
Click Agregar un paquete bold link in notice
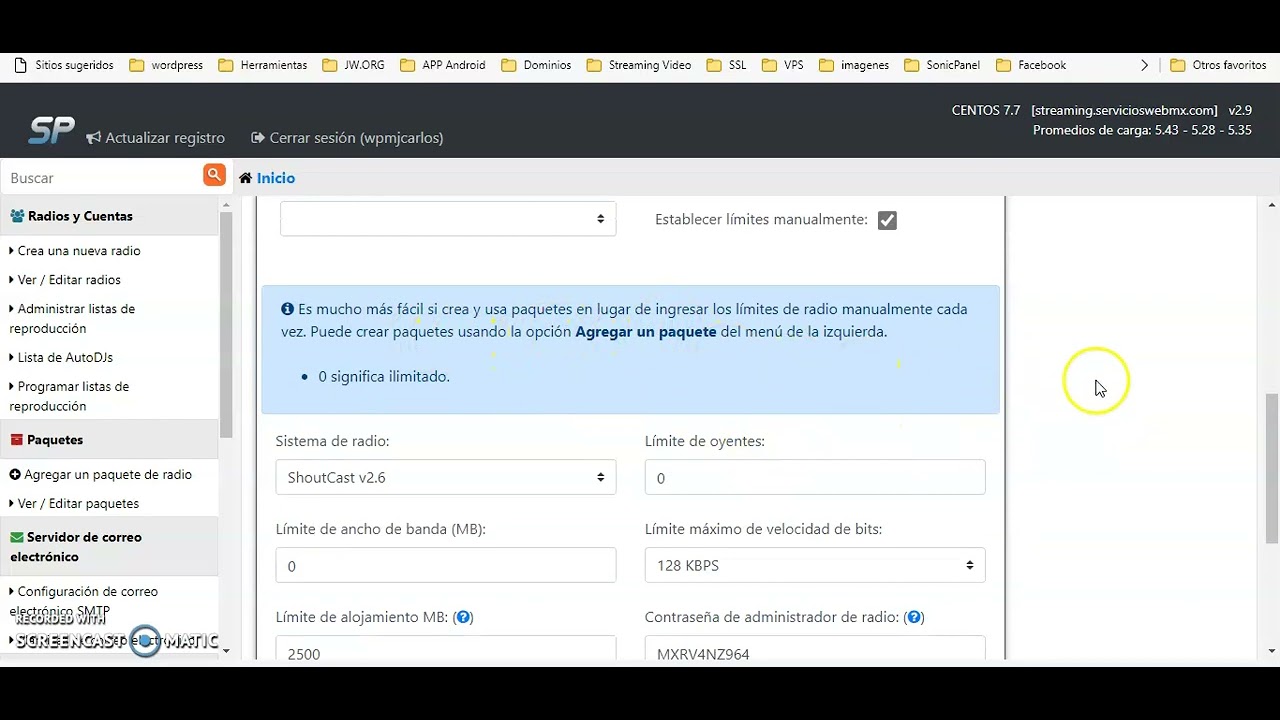click(x=646, y=332)
